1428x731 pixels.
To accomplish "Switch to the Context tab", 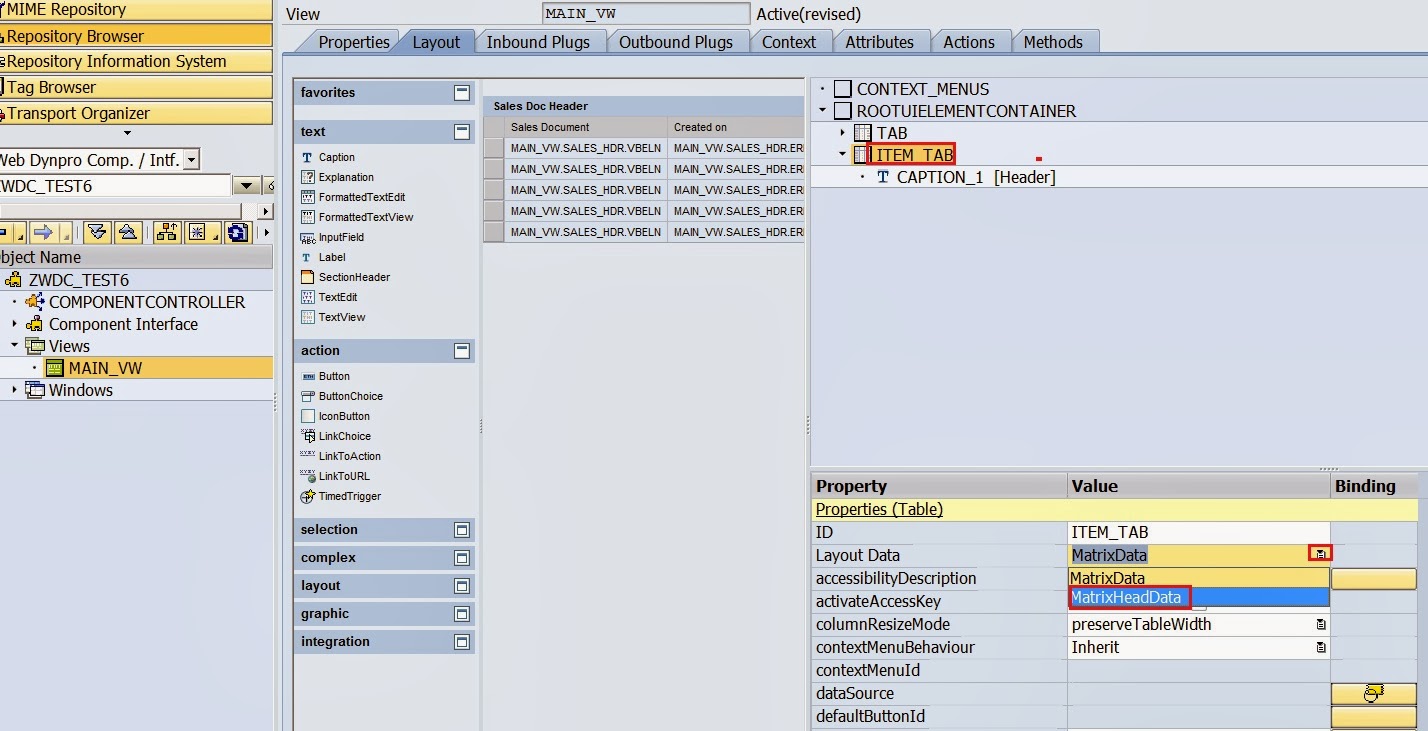I will (788, 42).
